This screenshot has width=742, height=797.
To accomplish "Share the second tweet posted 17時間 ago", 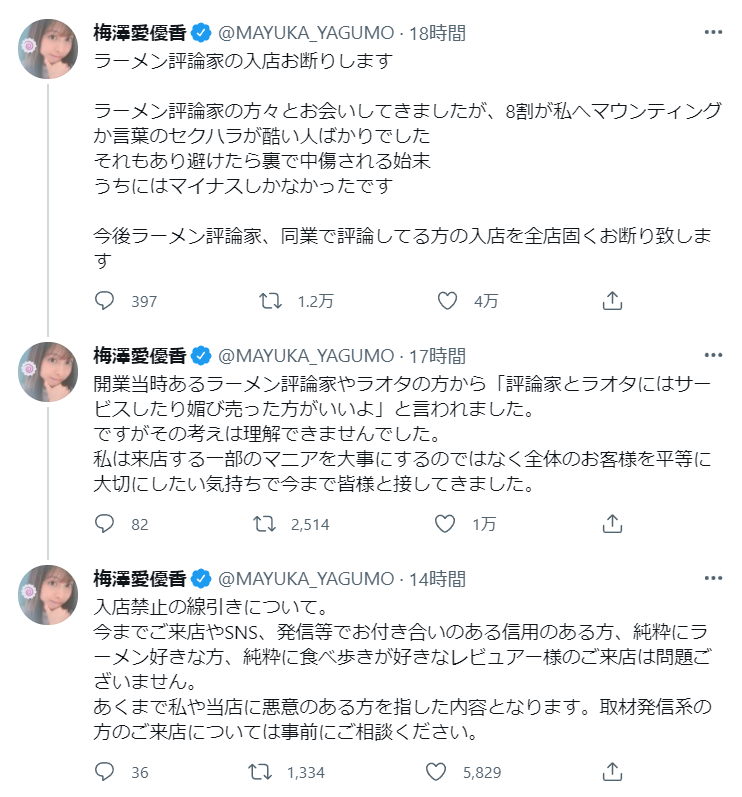I will coord(613,524).
